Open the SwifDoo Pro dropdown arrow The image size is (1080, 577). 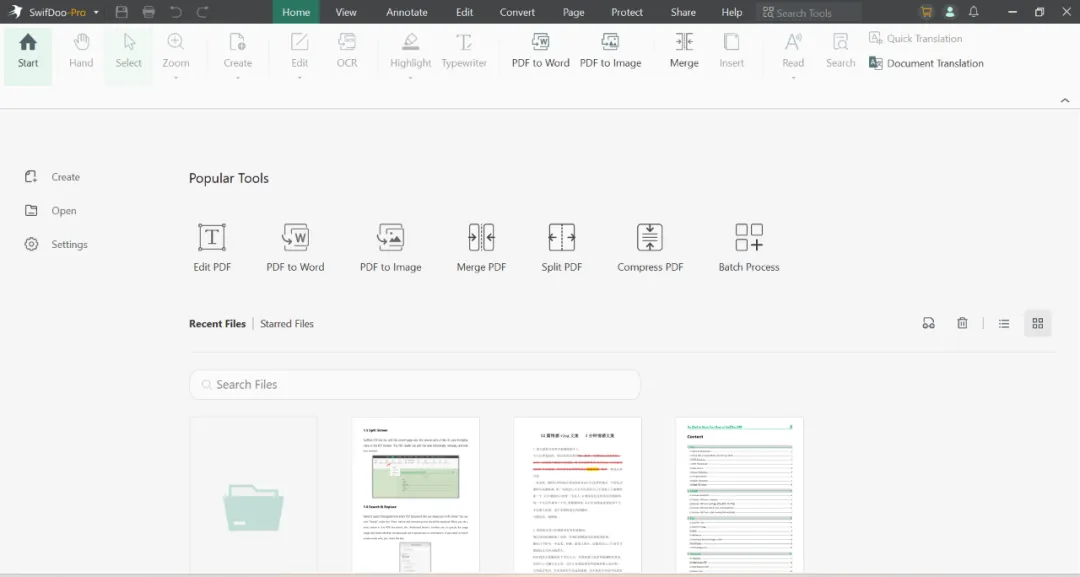(96, 12)
